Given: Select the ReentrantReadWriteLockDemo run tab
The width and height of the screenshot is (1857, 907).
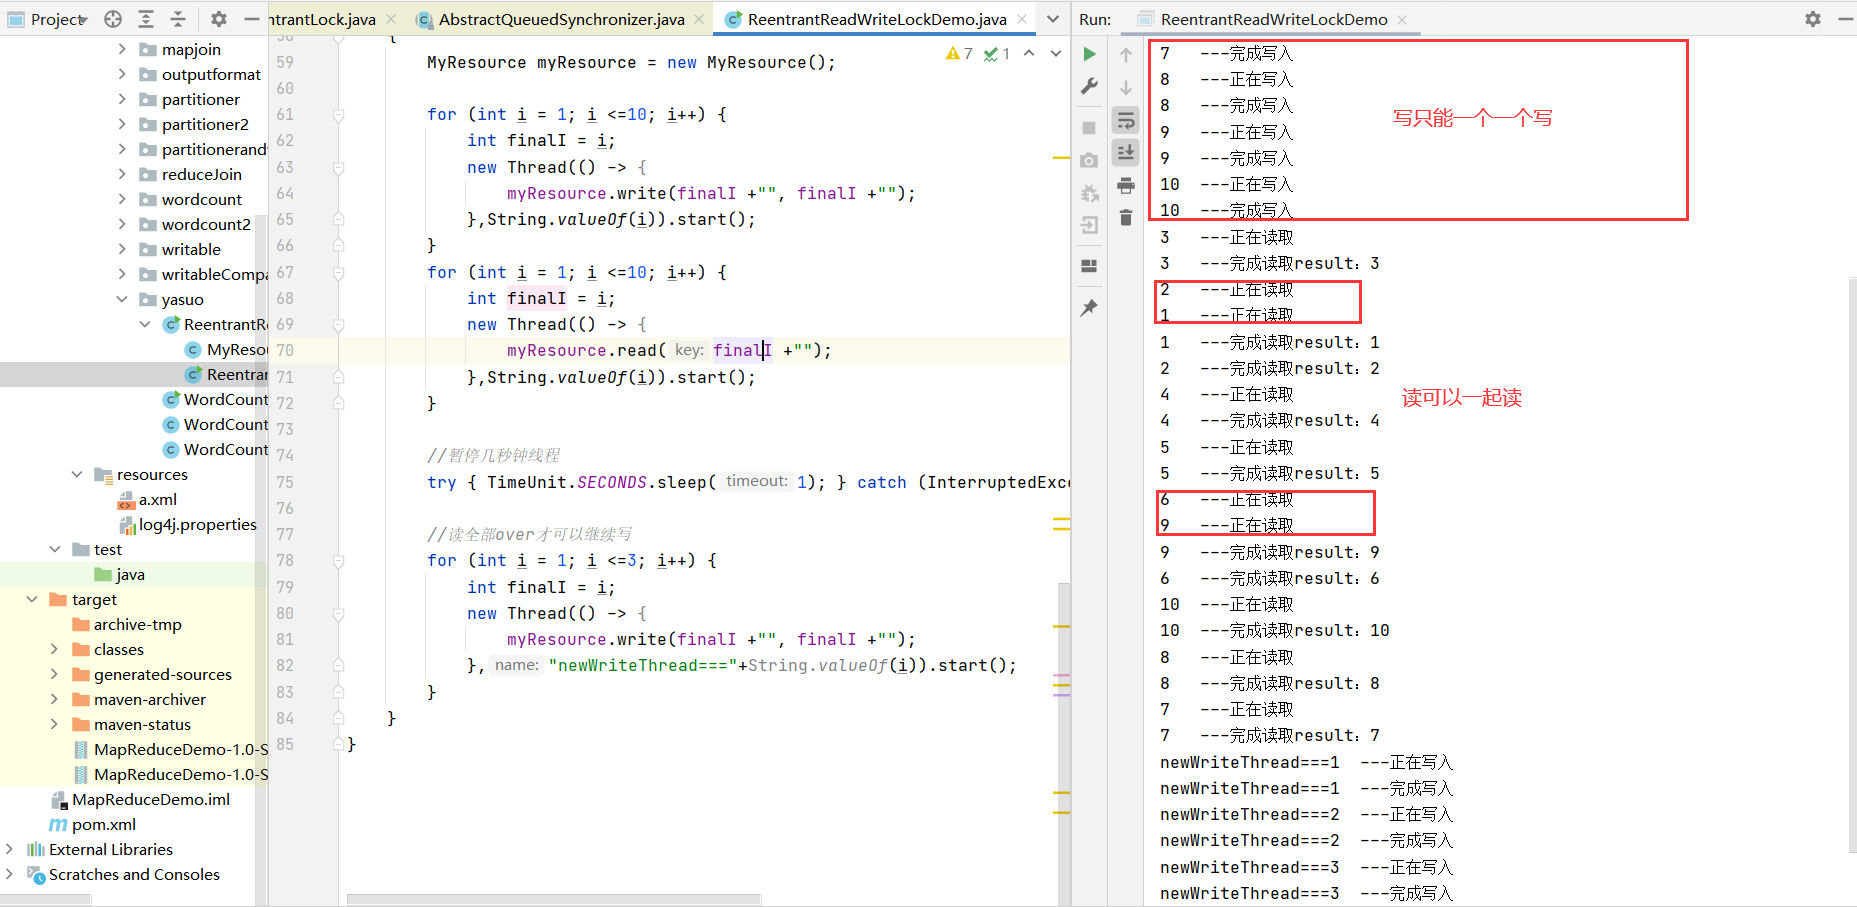Looking at the screenshot, I should point(1273,19).
